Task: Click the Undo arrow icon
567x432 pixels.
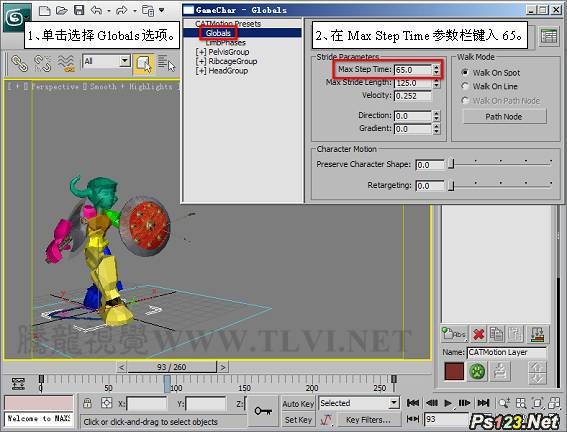Action: tap(96, 10)
